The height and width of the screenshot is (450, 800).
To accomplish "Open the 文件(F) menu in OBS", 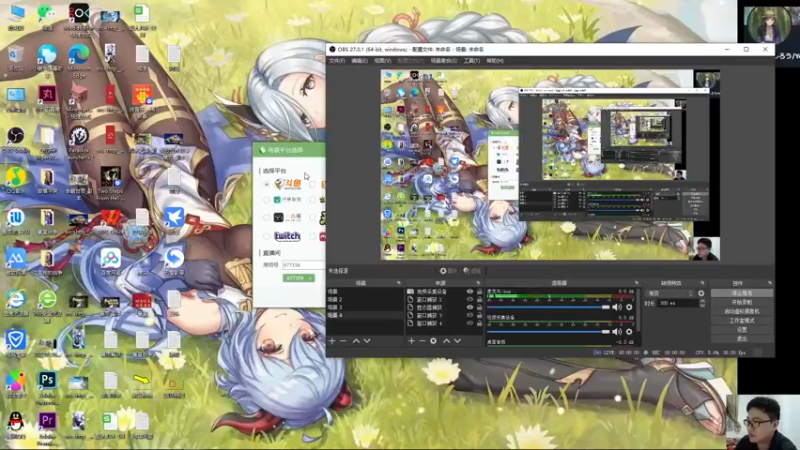I will coord(337,61).
